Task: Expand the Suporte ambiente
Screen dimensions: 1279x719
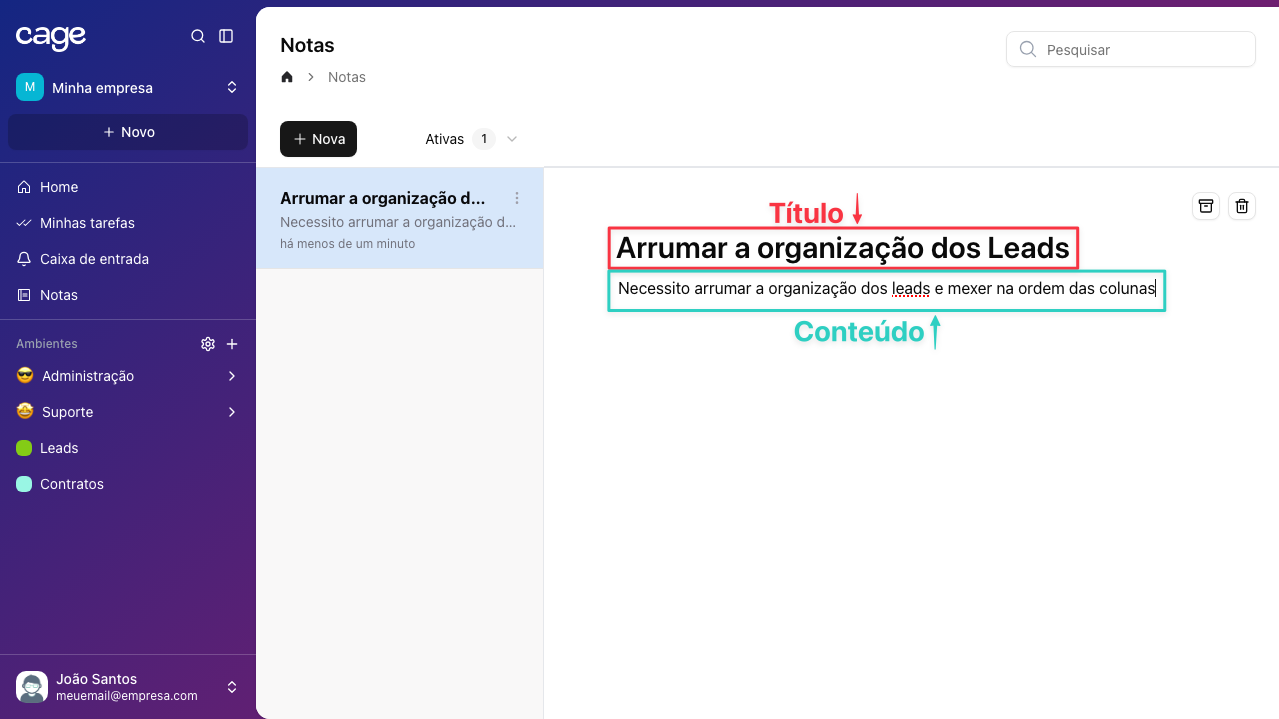Action: [232, 412]
